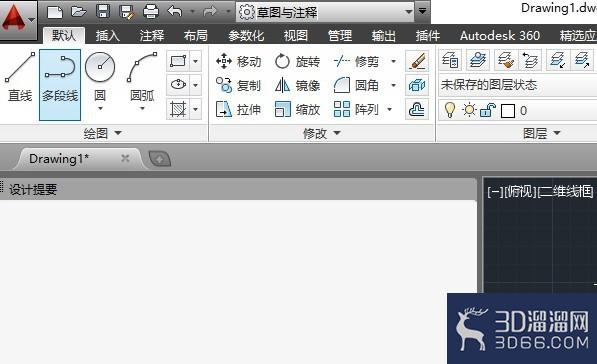Click the 移动 move command
Viewport: 597px width, 364px height.
[x=239, y=61]
